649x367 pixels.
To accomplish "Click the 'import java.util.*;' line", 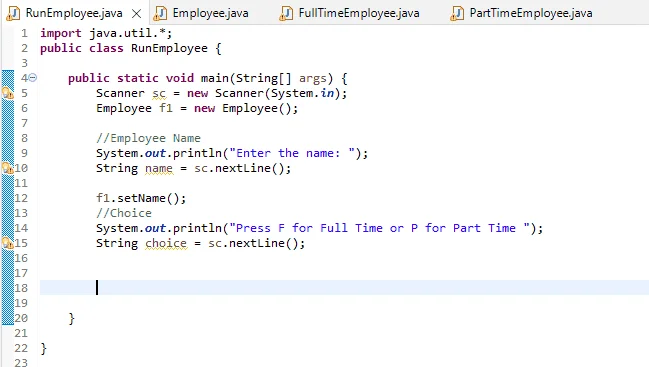I will coord(106,33).
